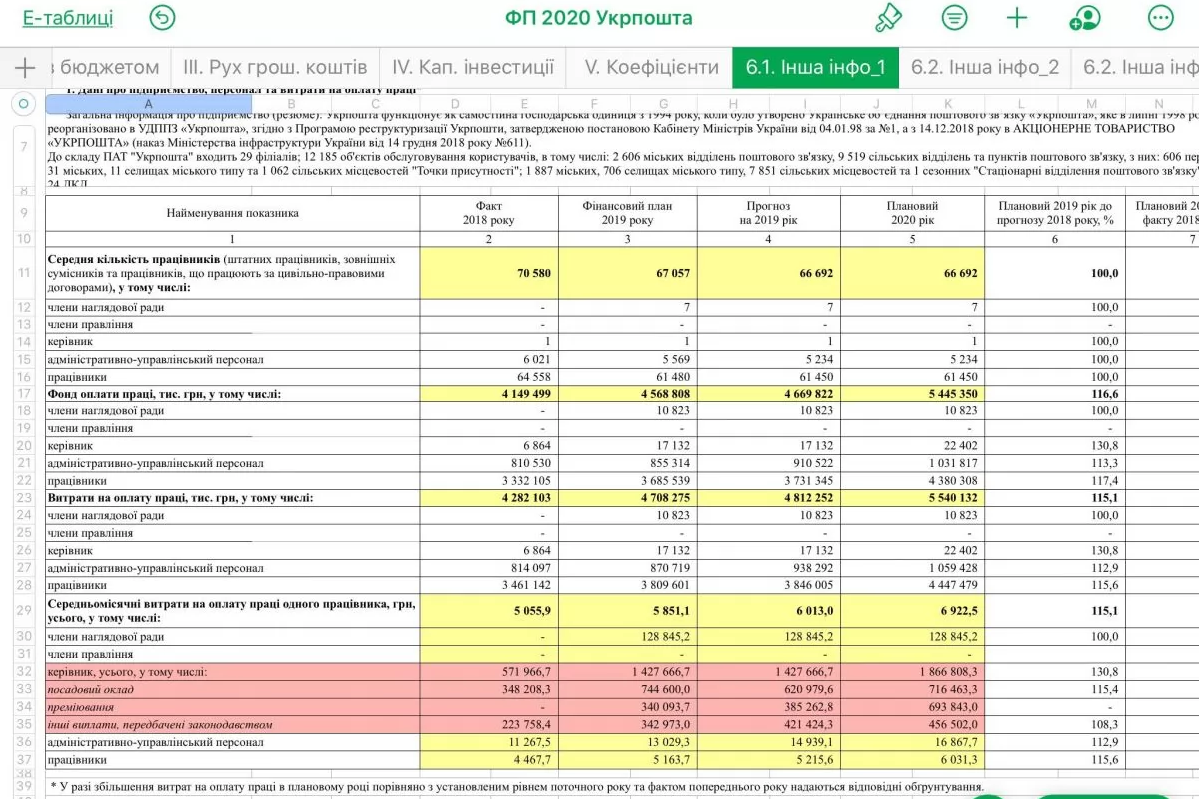
Task: Tap the document title ФП 2020 Укрпошта
Action: pyautogui.click(x=598, y=18)
